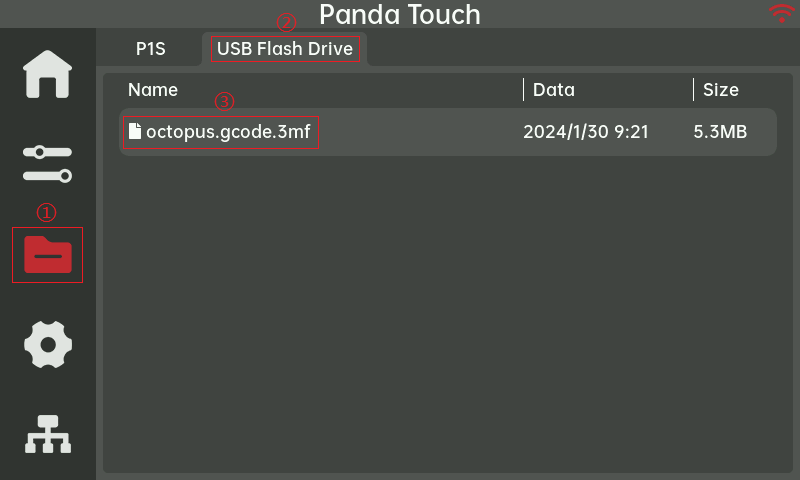800x480 pixels.
Task: Click the Data column header
Action: pos(553,90)
